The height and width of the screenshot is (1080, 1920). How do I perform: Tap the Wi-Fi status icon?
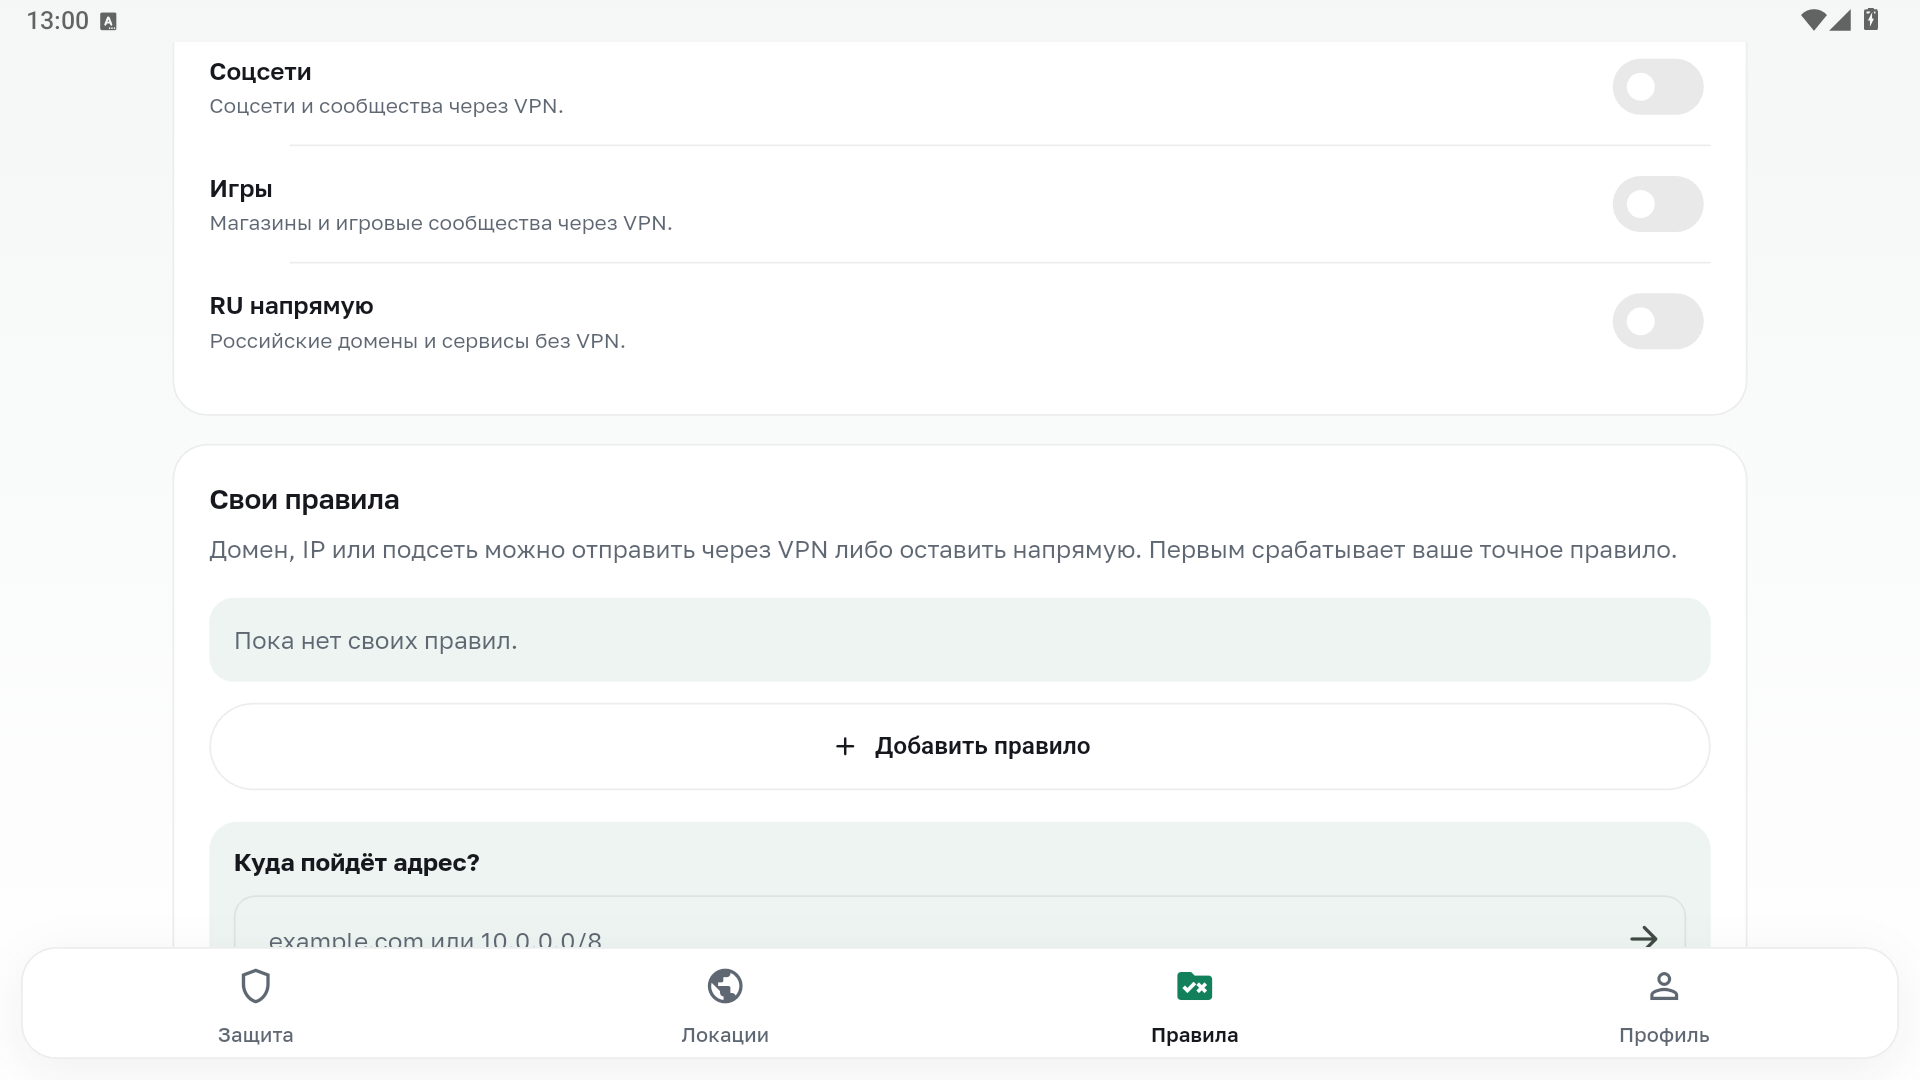(x=1812, y=20)
